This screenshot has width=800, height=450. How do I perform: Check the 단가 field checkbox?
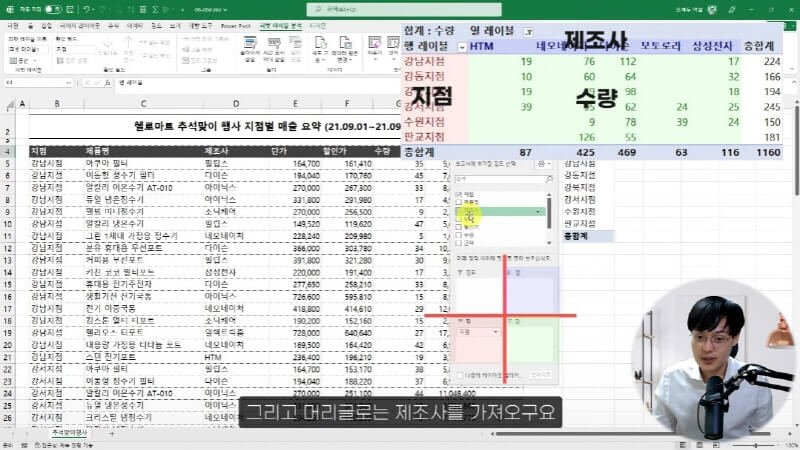(x=458, y=219)
